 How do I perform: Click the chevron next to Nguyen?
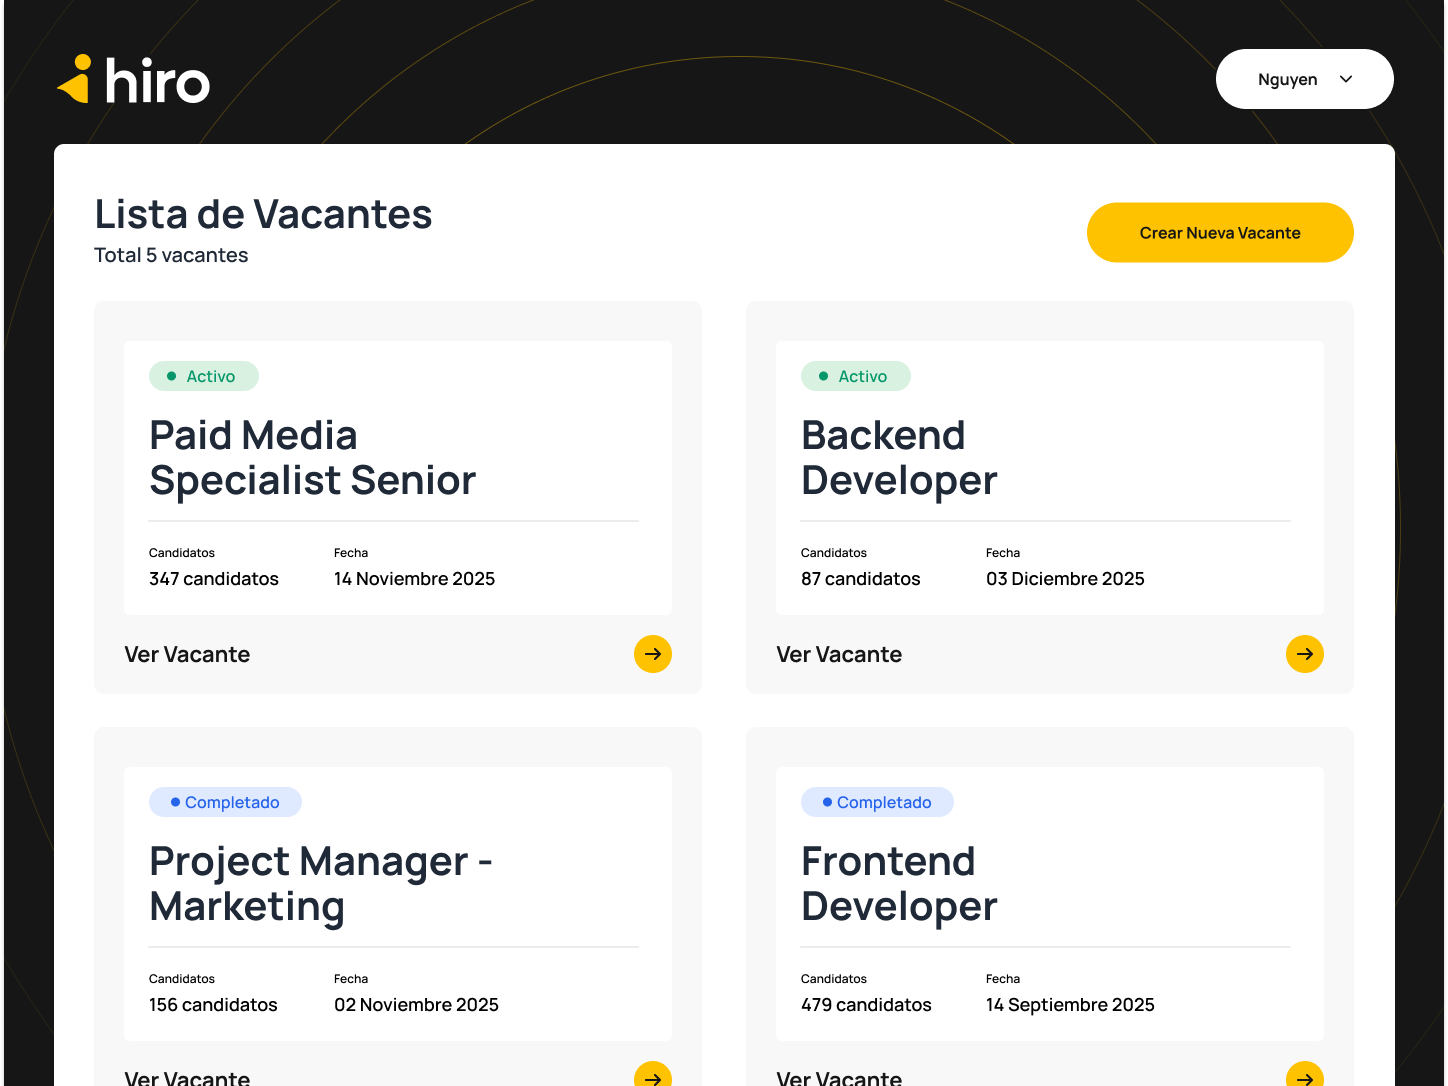coord(1346,79)
